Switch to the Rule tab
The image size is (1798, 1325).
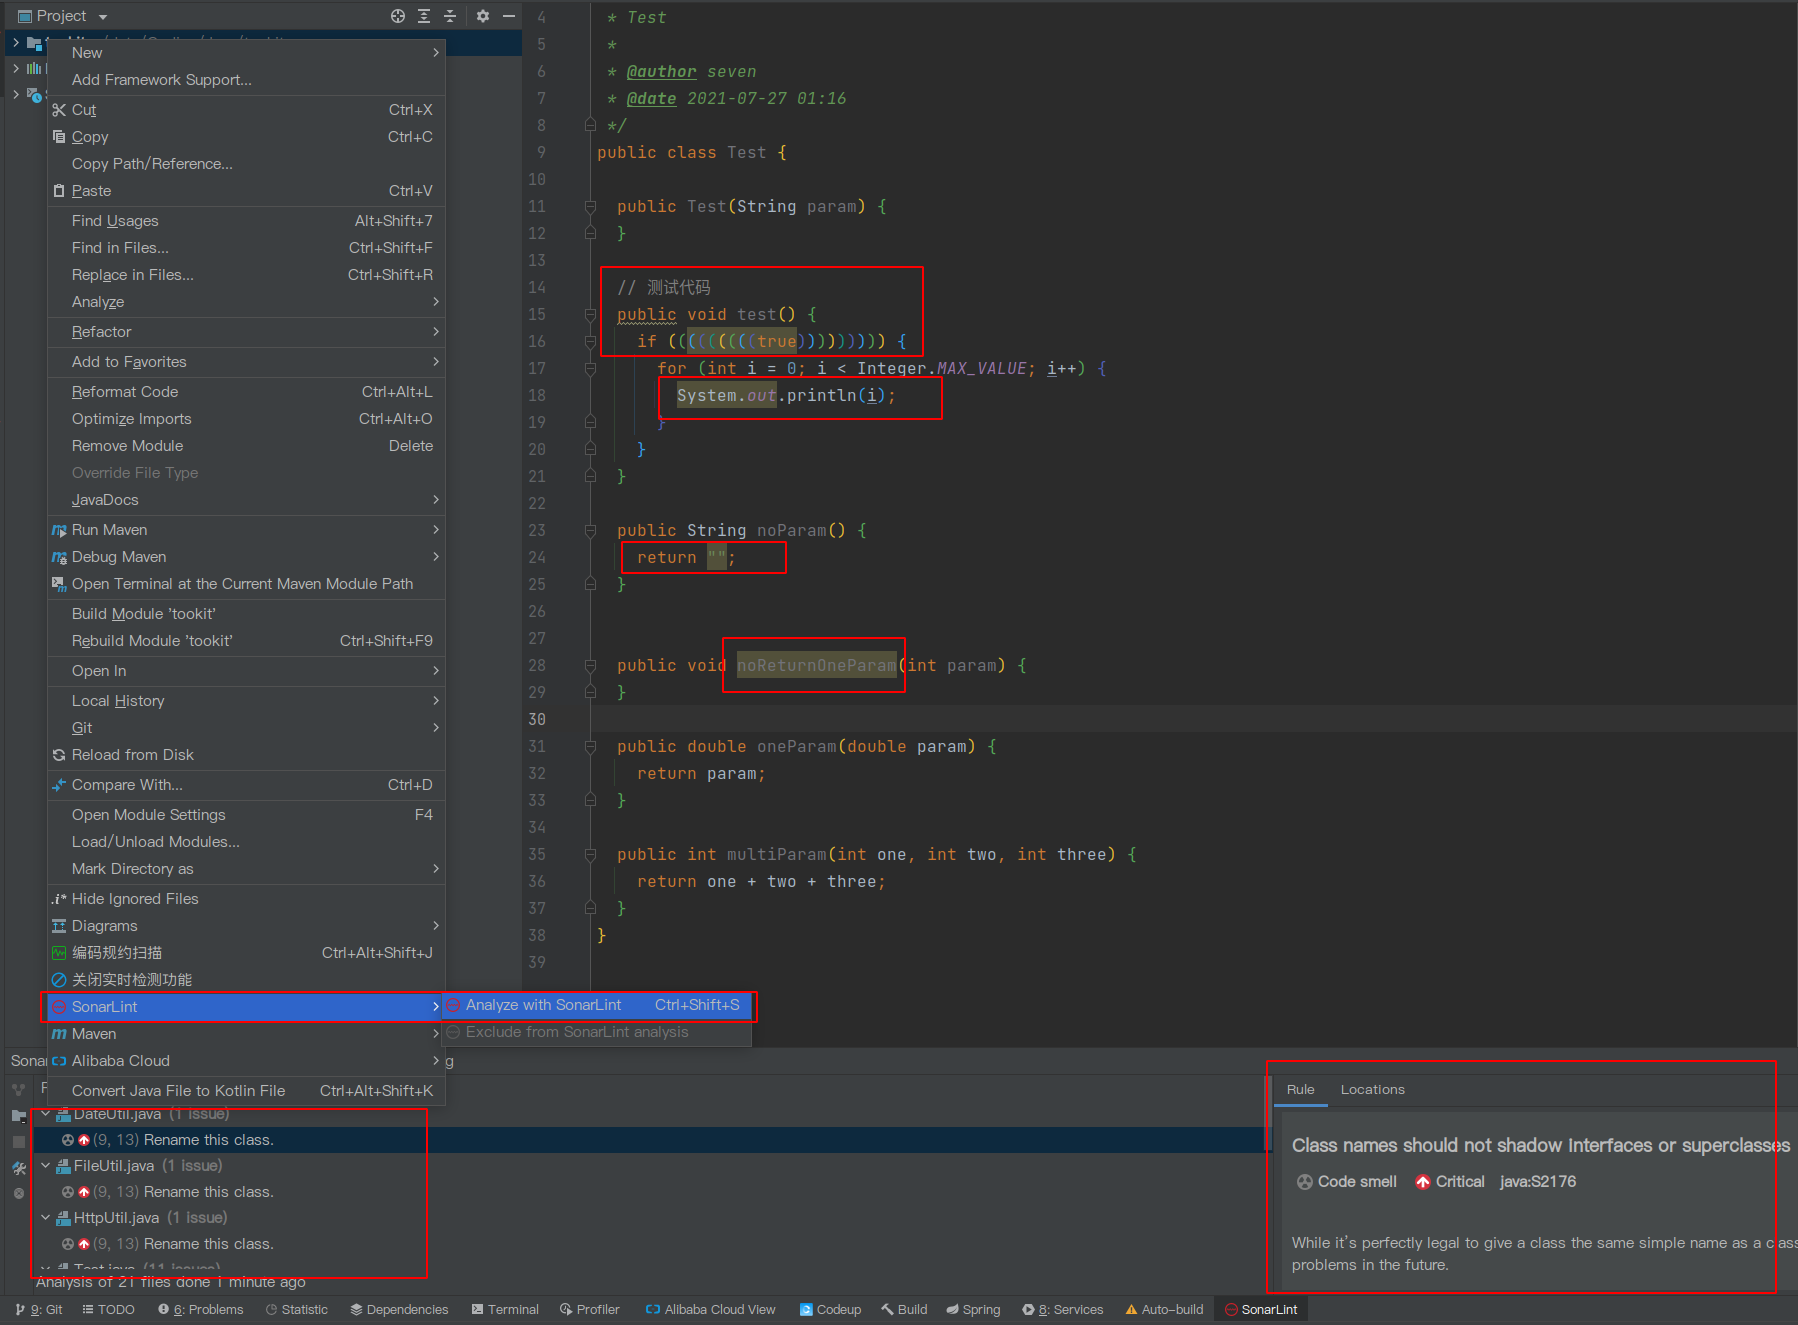coord(1300,1090)
